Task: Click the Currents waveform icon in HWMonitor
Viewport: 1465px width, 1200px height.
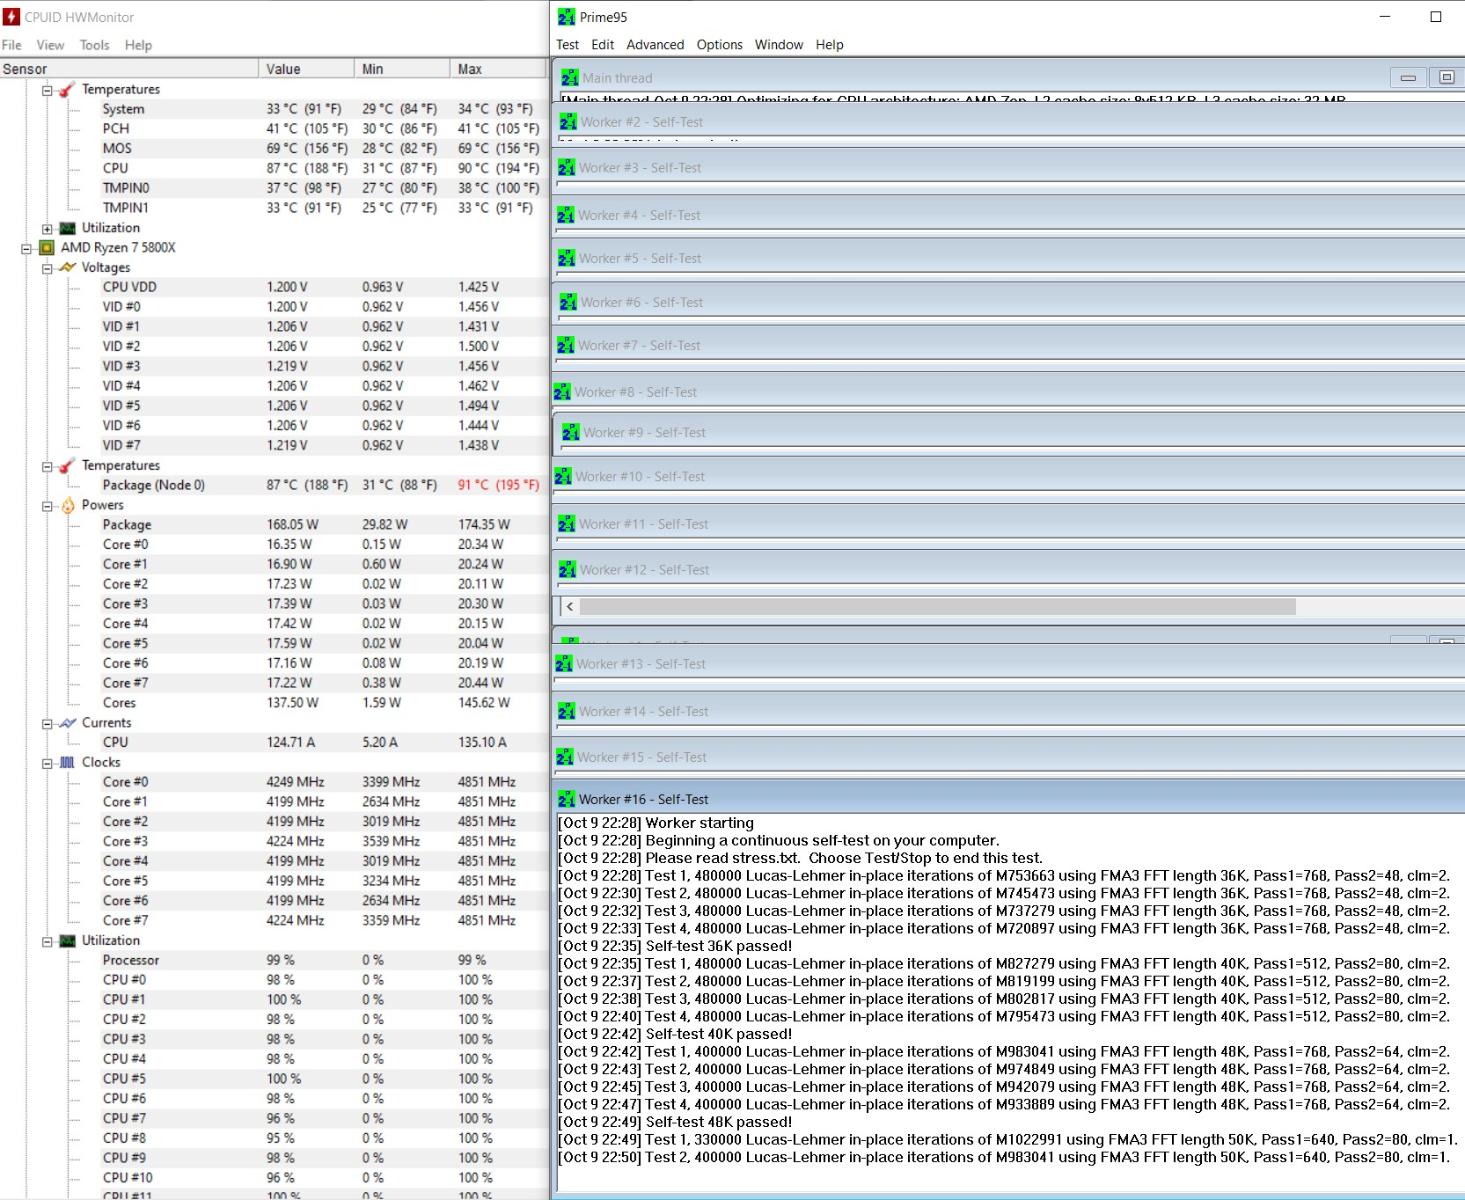Action: coord(67,723)
